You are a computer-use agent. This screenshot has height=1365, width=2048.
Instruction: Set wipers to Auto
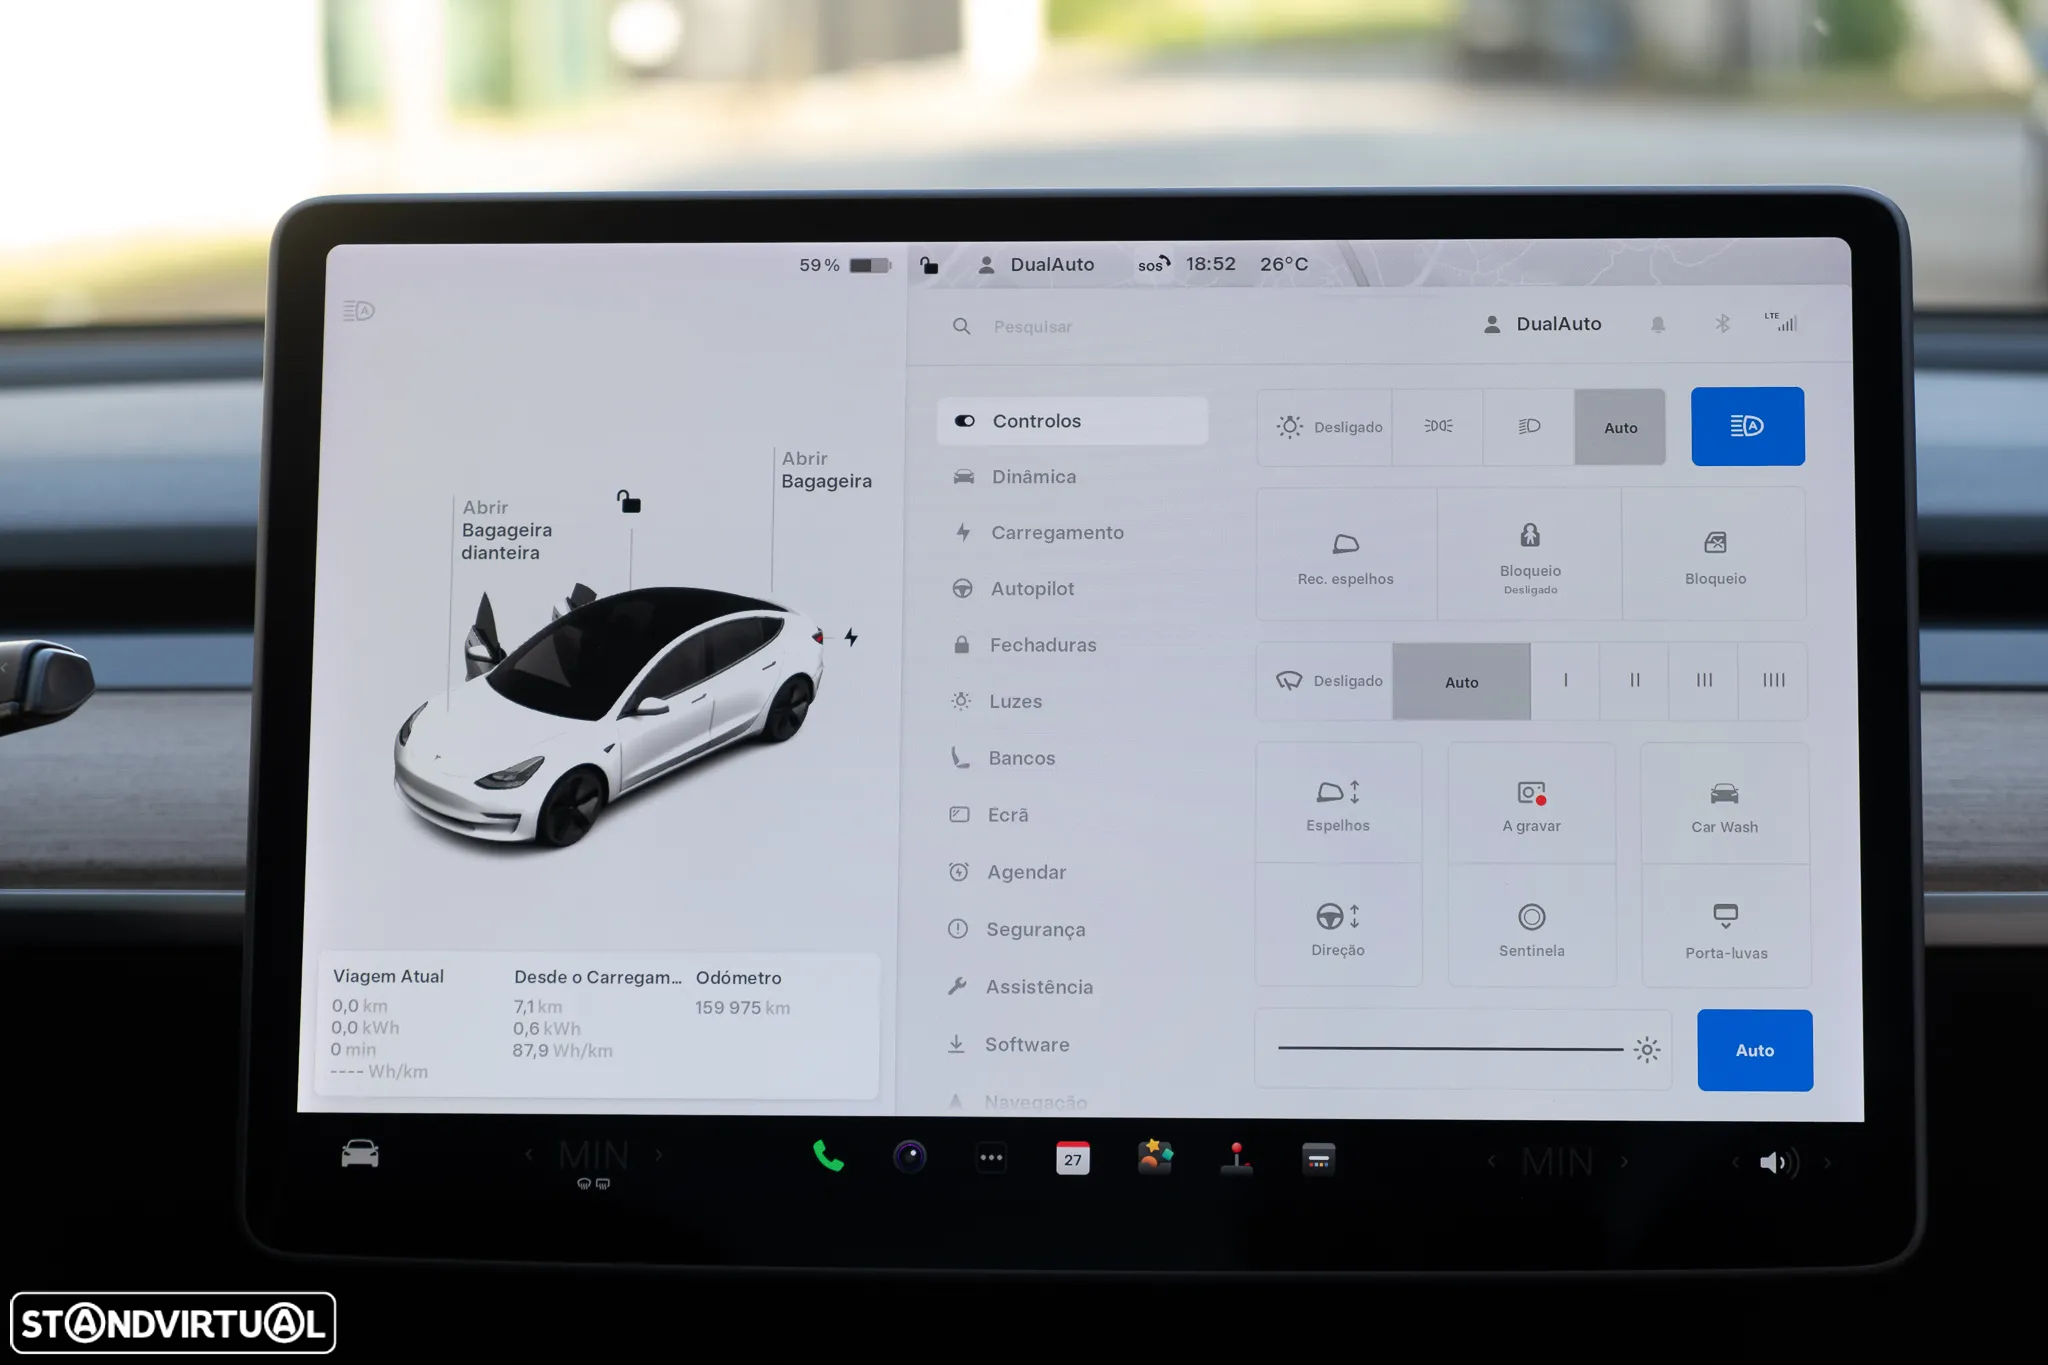pyautogui.click(x=1461, y=682)
